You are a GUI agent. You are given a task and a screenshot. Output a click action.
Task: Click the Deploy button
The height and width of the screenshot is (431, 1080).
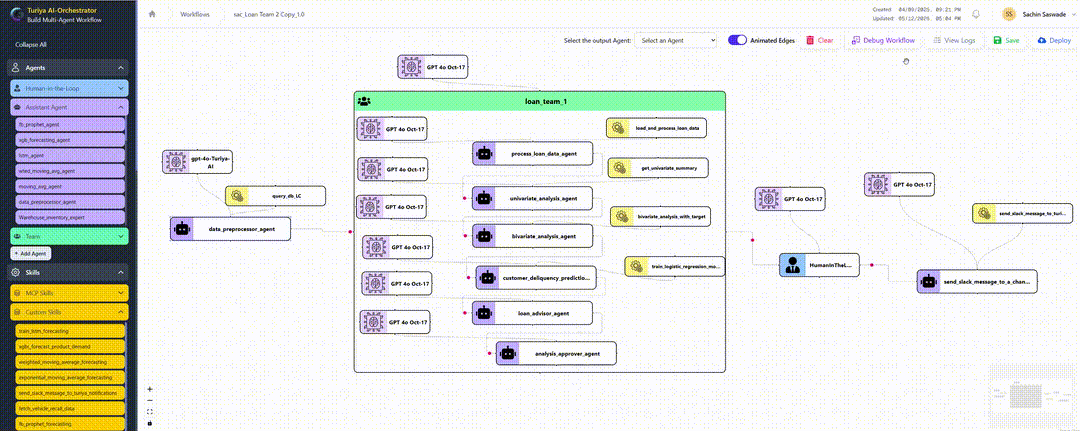pyautogui.click(x=1054, y=41)
